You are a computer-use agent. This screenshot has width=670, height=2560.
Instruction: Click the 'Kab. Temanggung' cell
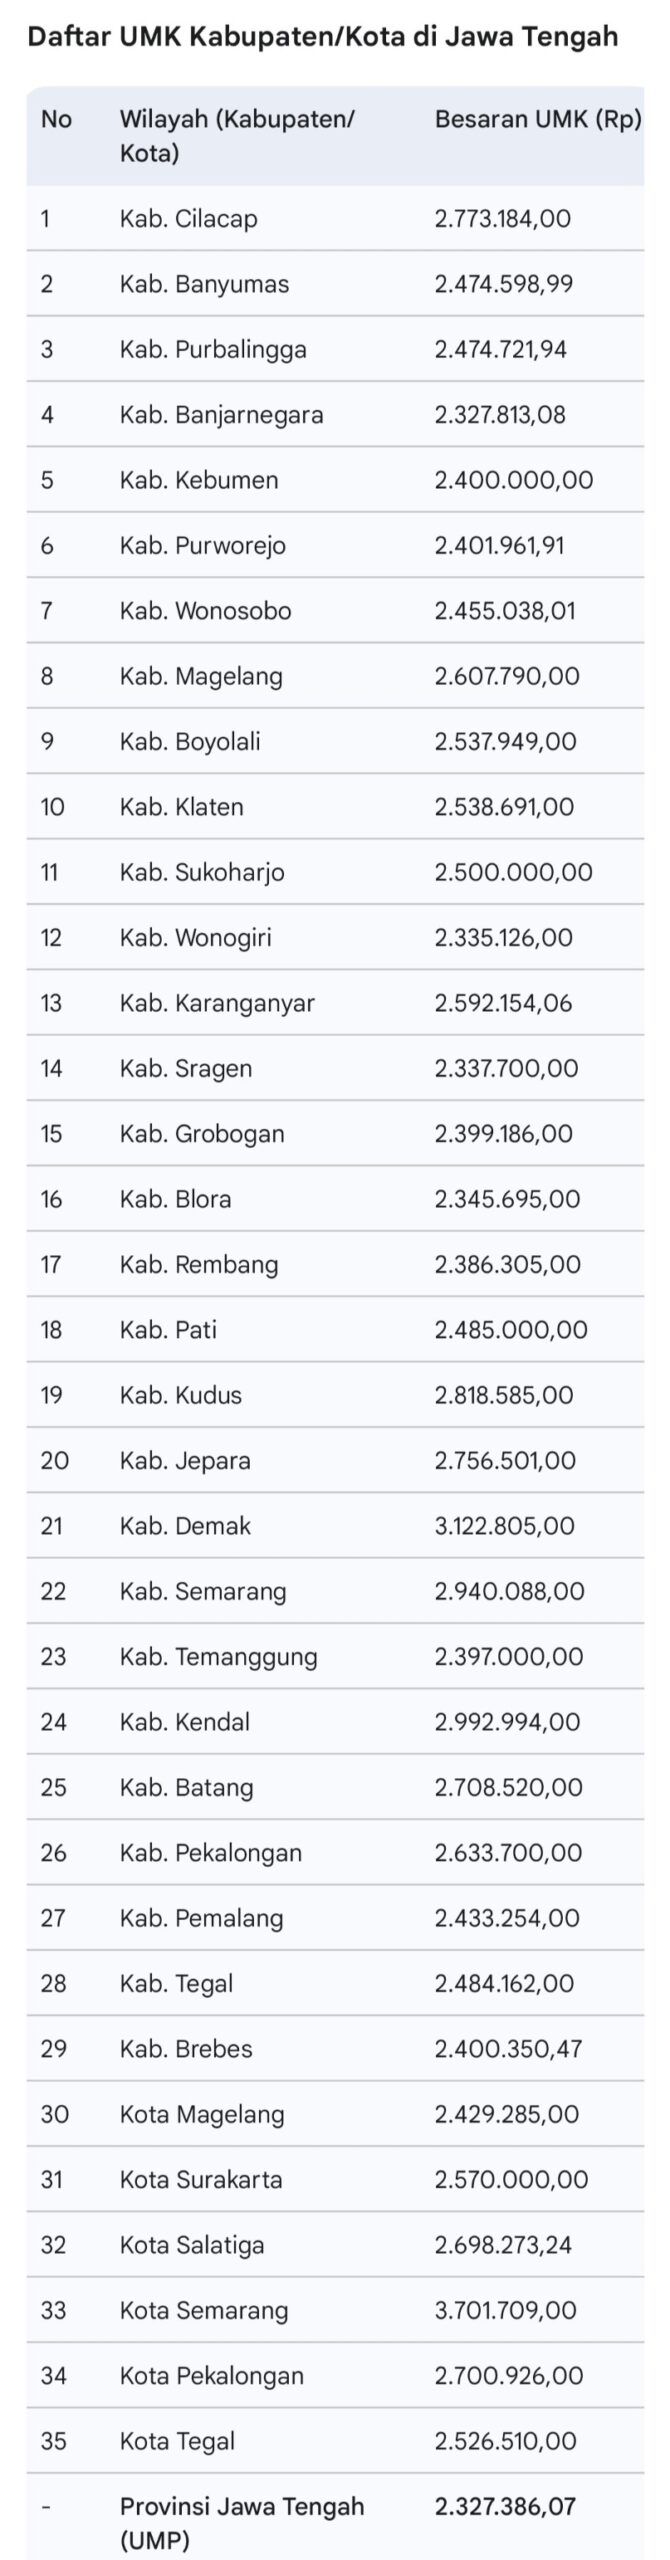pyautogui.click(x=218, y=1657)
